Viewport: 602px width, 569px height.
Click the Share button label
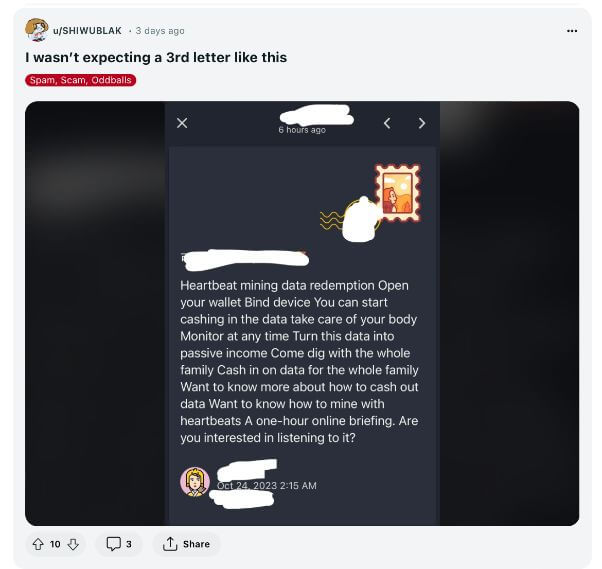[x=196, y=544]
